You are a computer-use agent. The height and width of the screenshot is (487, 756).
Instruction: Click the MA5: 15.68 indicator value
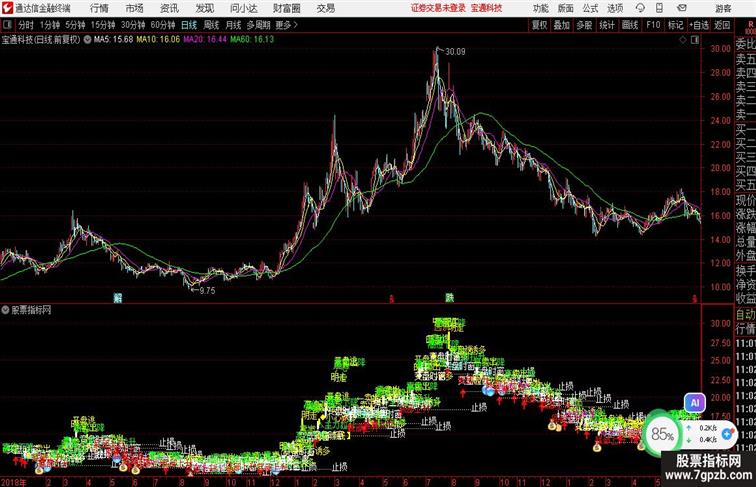113,40
